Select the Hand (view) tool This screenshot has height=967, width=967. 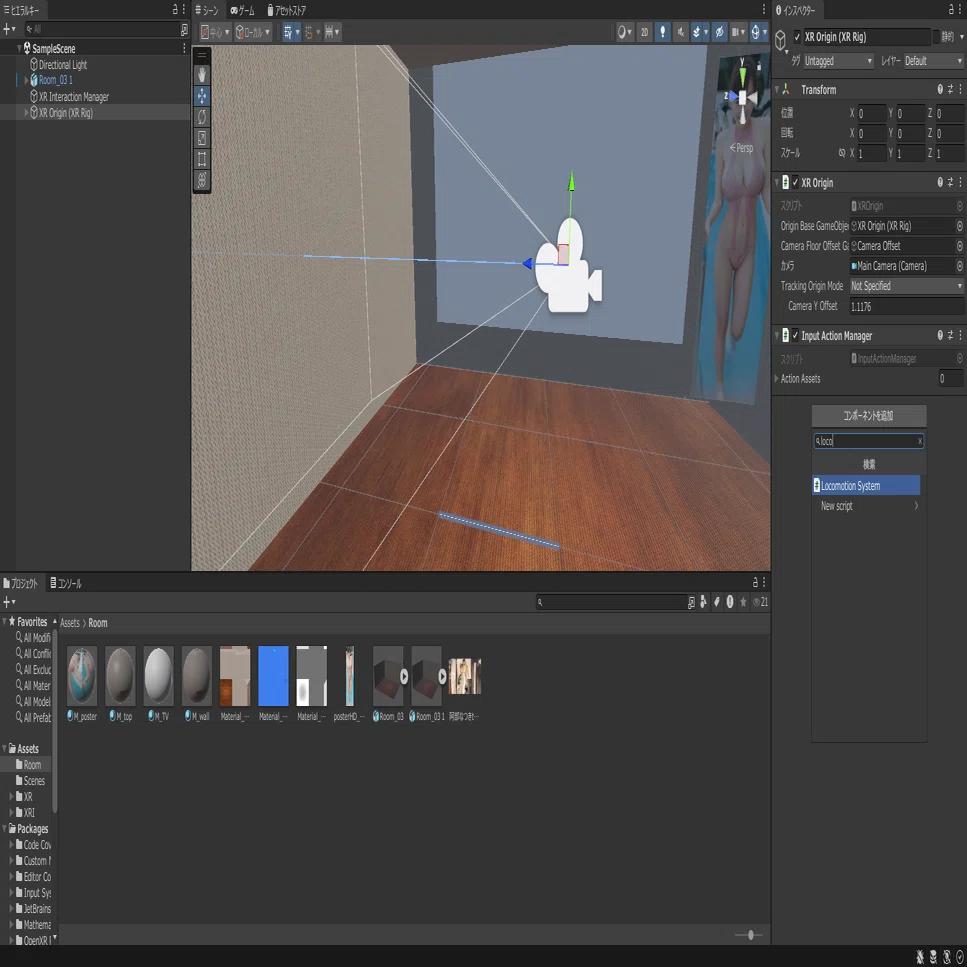[202, 75]
